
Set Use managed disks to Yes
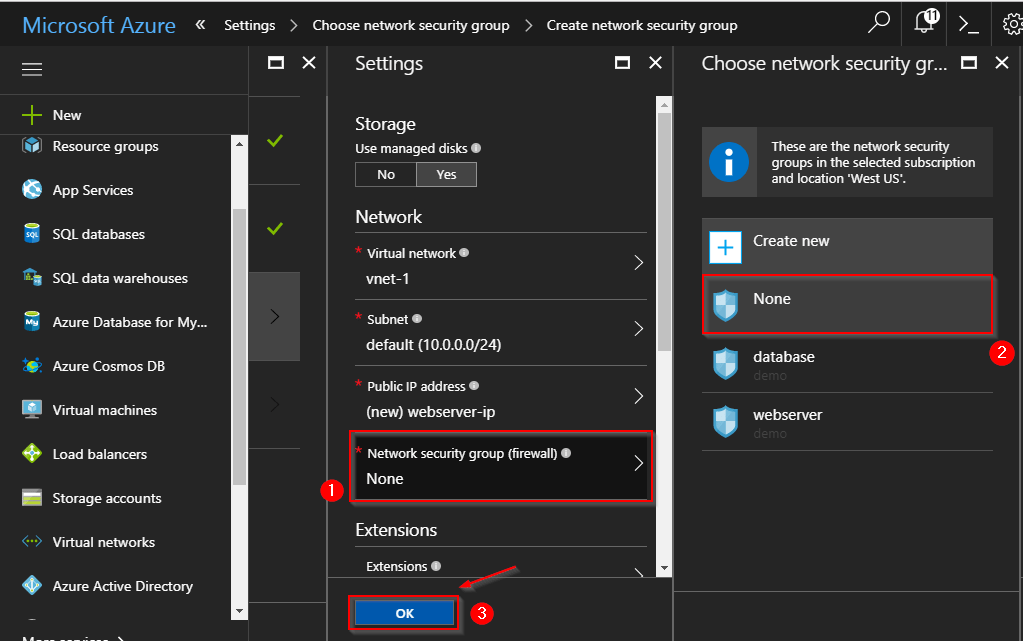pyautogui.click(x=446, y=174)
